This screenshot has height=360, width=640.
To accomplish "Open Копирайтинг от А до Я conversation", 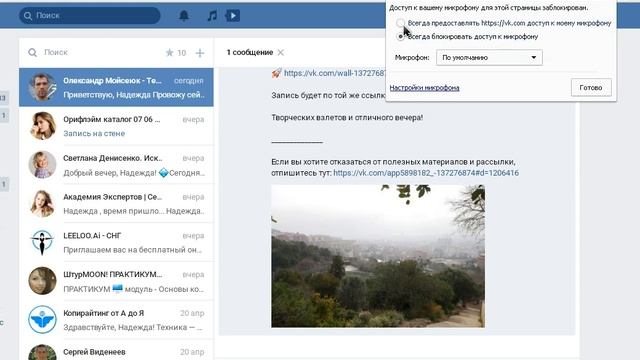I will pos(116,320).
